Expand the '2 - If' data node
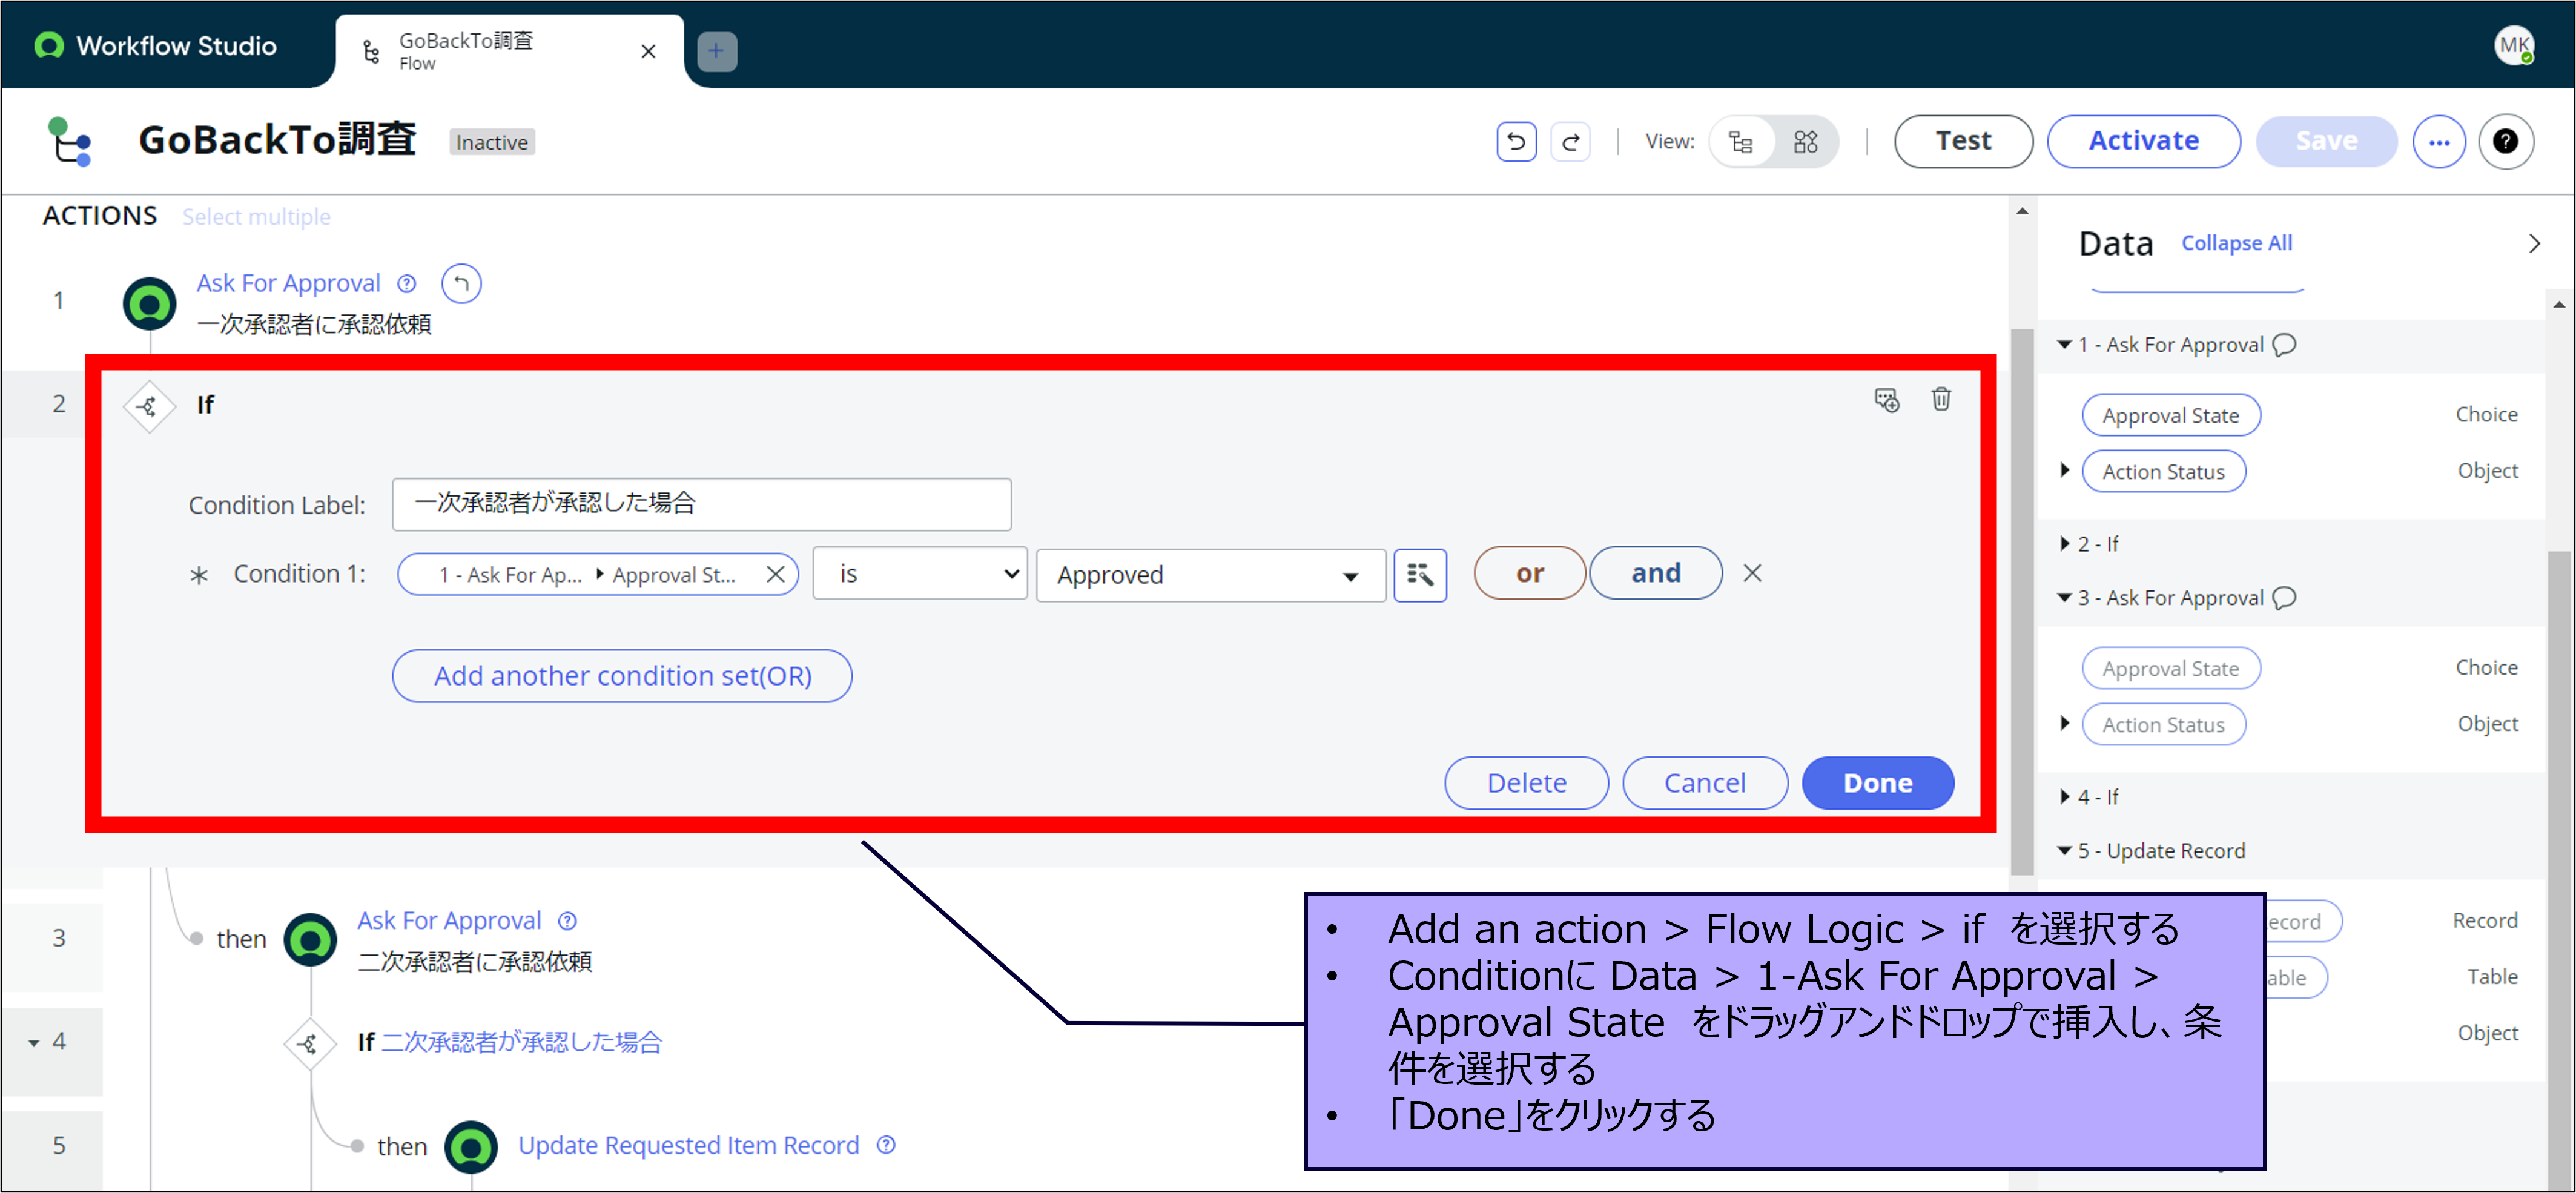2576x1193 pixels. point(2065,543)
